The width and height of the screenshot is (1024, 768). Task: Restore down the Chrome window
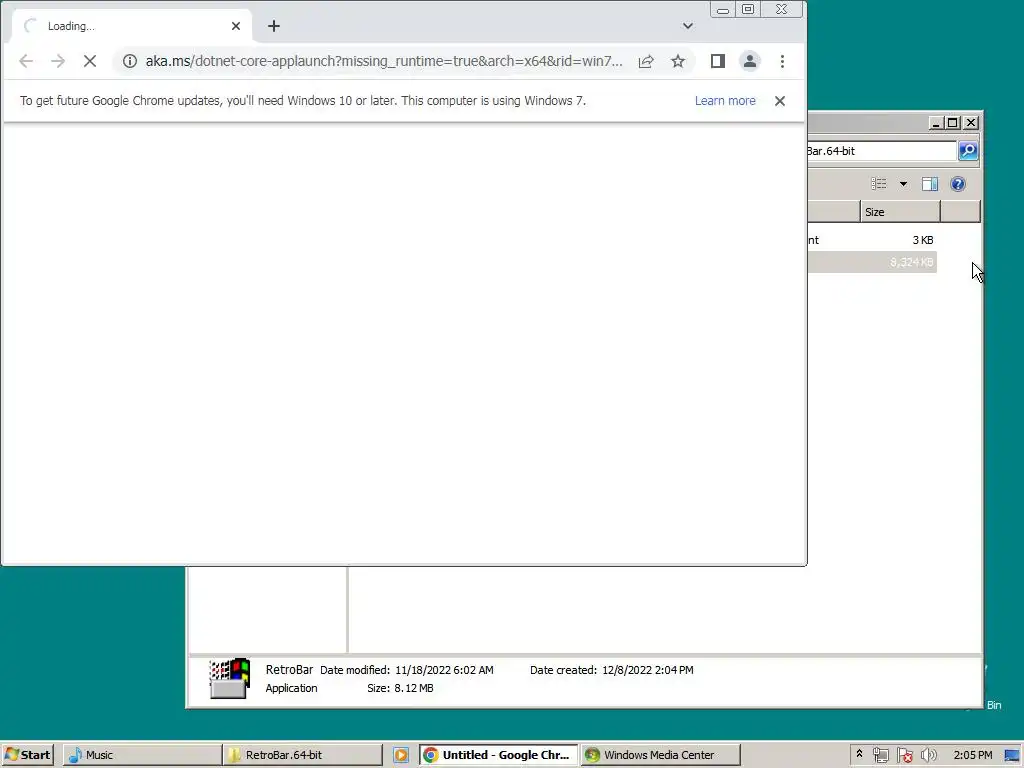(x=748, y=10)
